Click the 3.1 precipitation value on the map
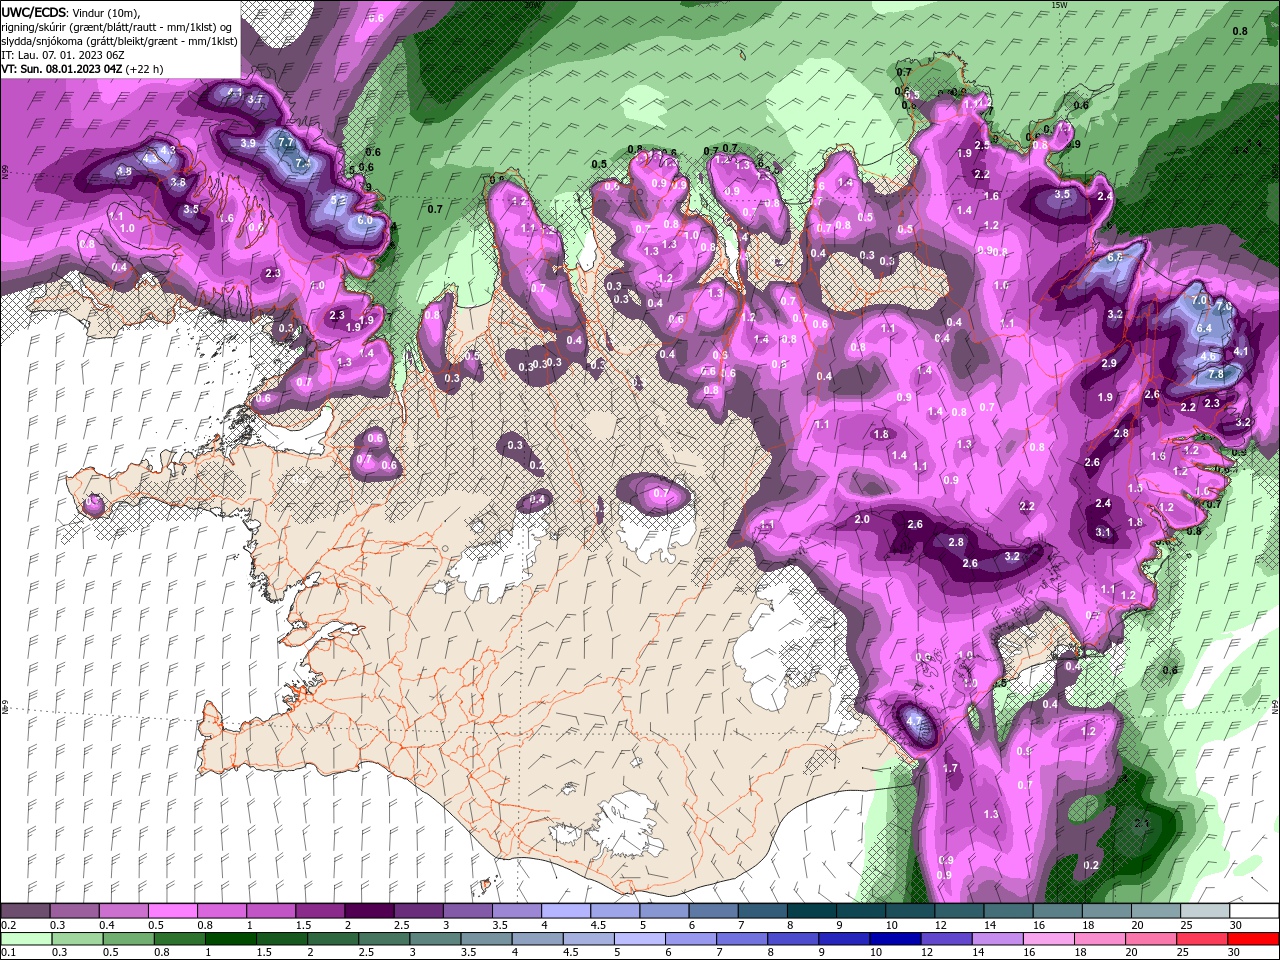 (1103, 533)
